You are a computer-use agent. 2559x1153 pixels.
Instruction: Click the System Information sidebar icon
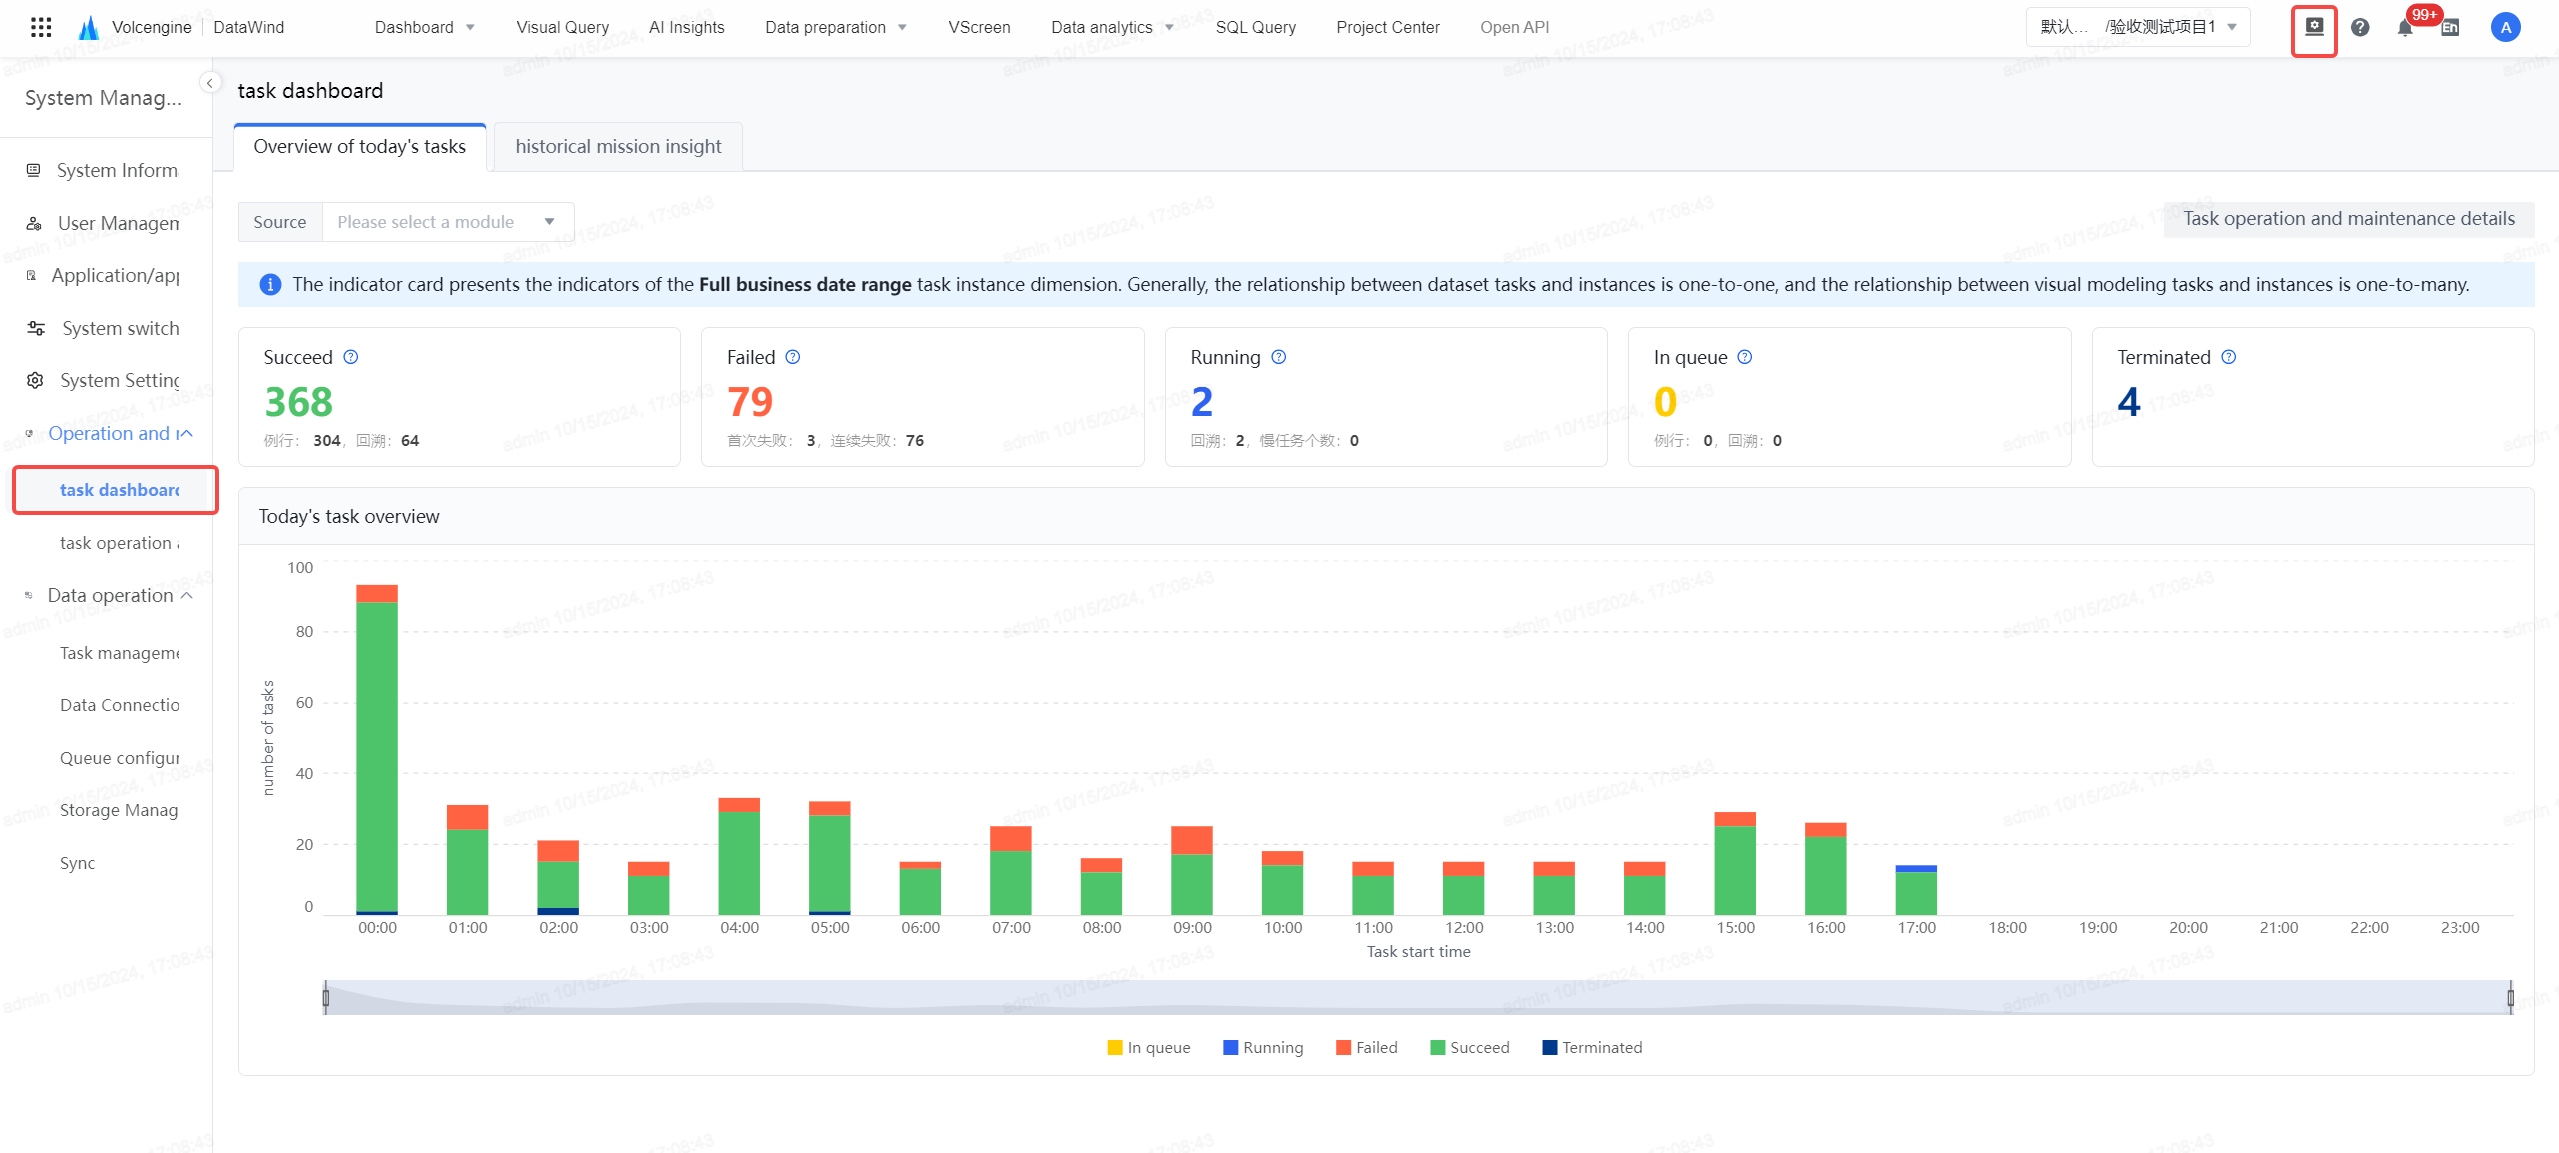(x=34, y=170)
